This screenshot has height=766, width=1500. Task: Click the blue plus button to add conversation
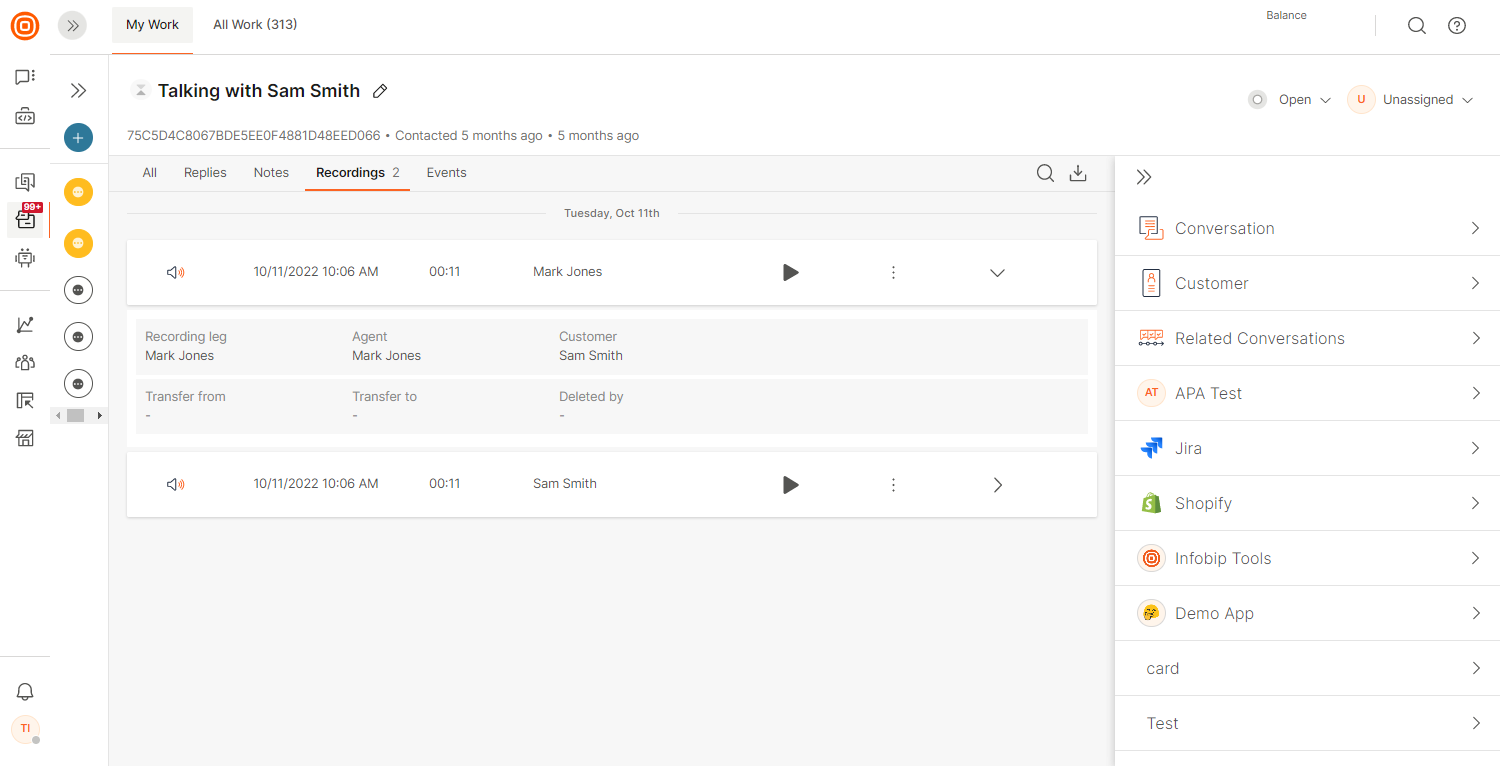pos(78,138)
